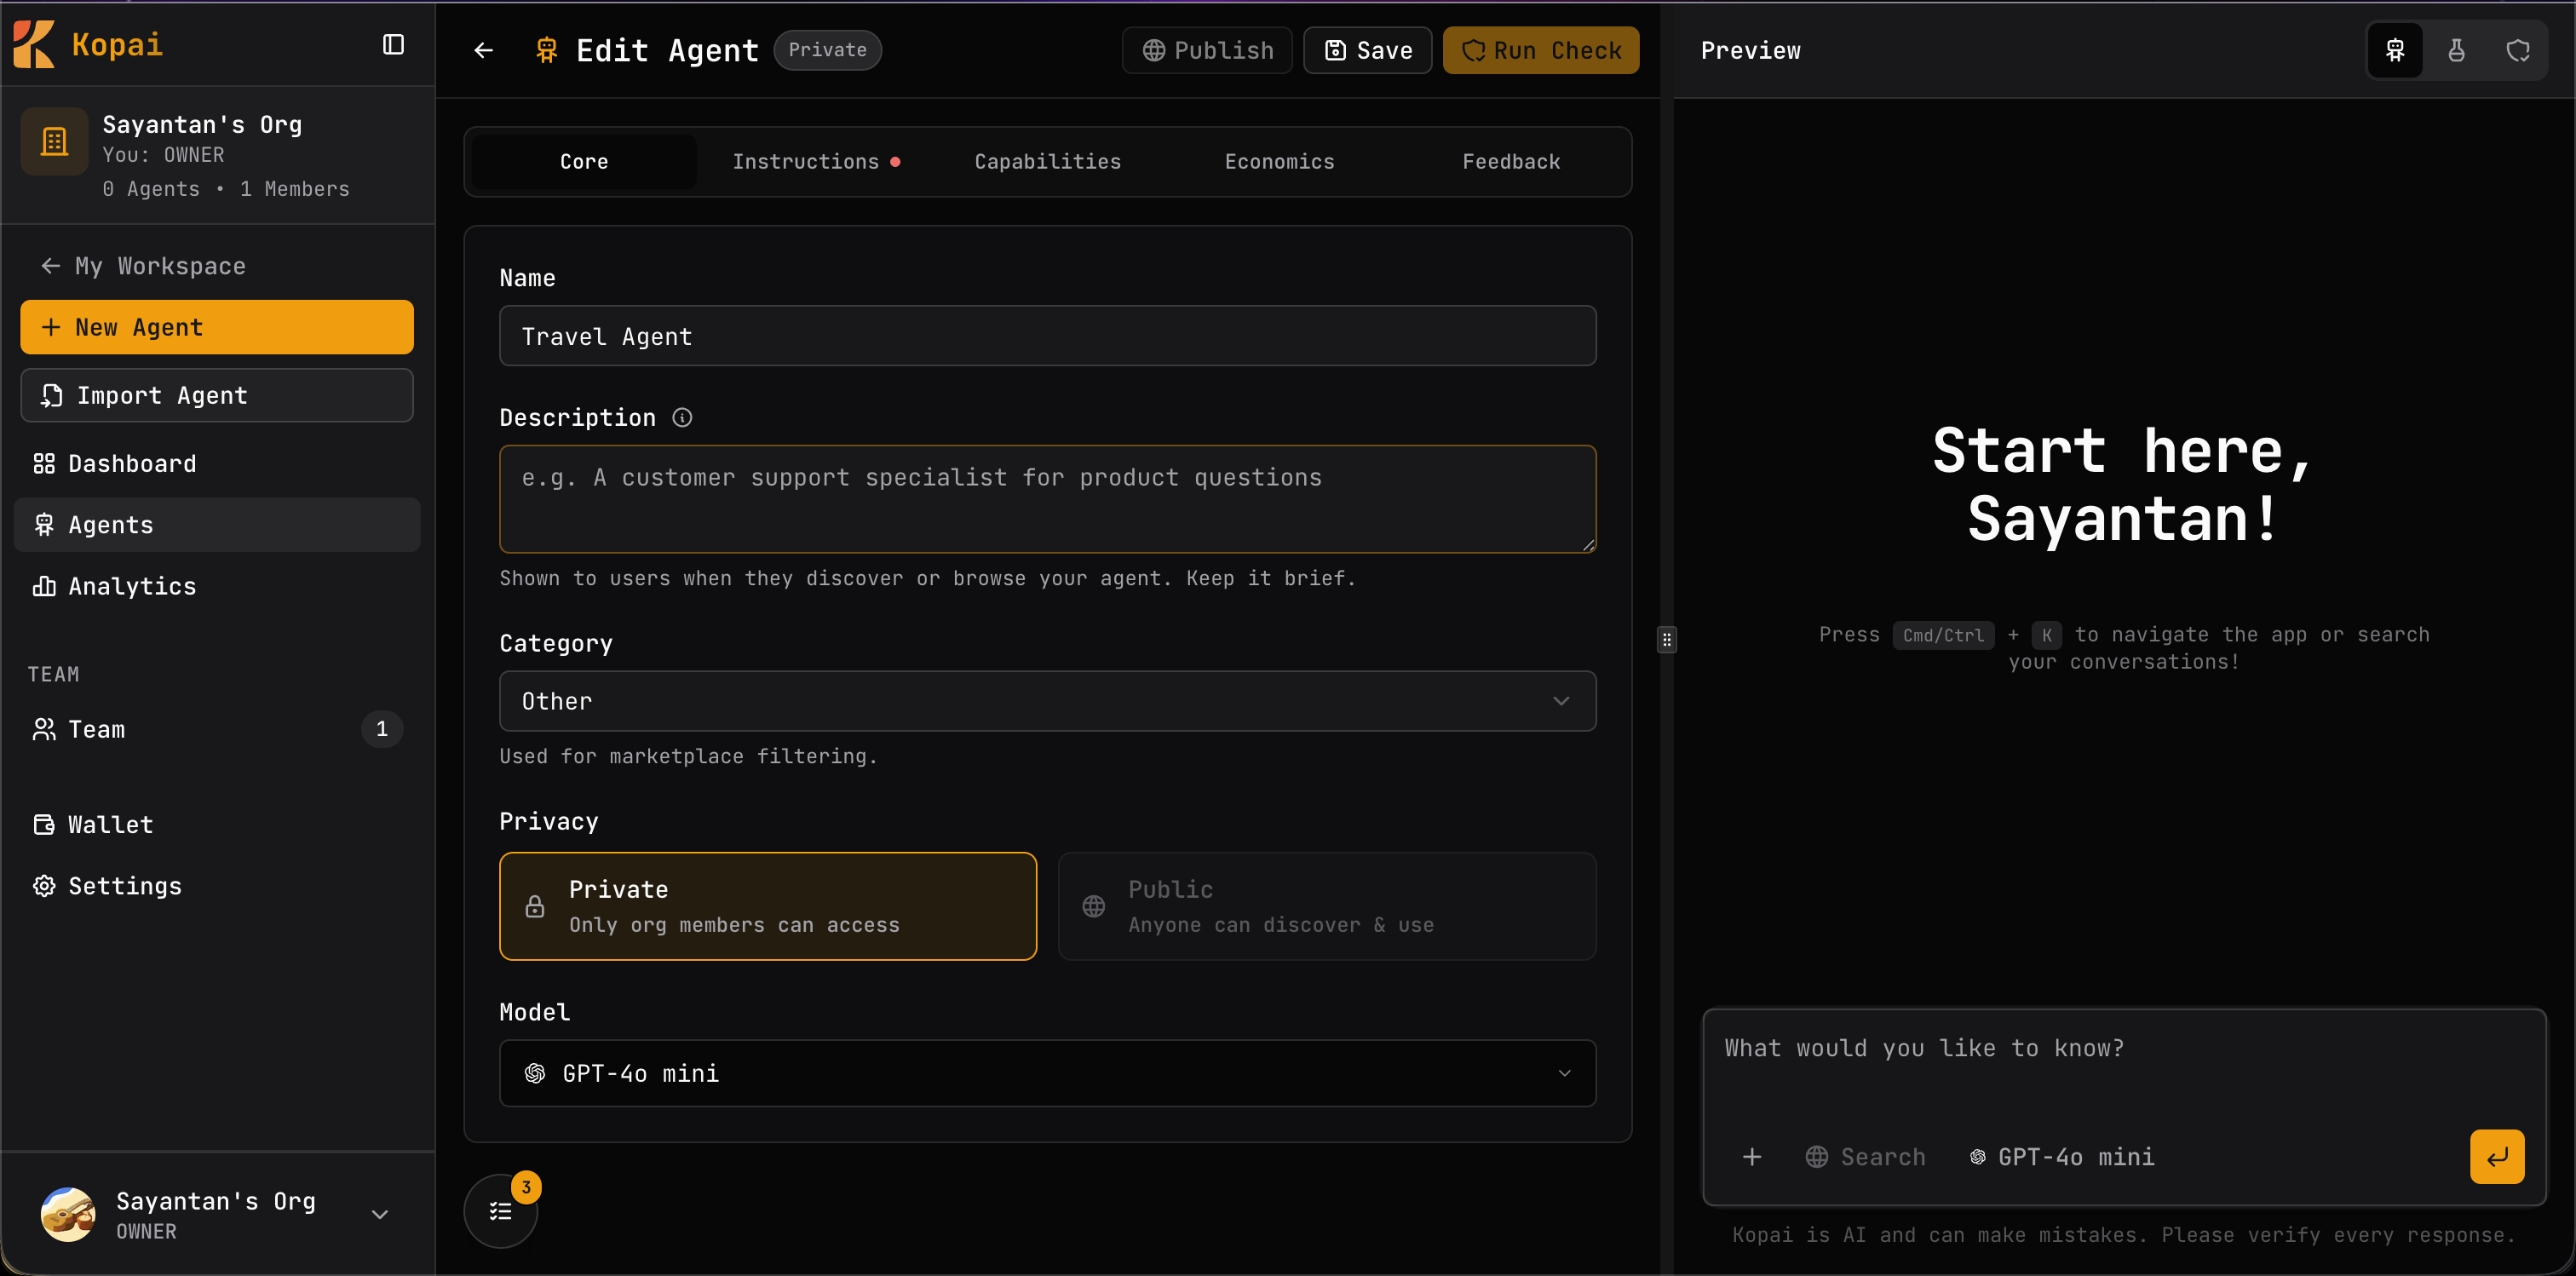Open the Description info icon

[x=682, y=418]
